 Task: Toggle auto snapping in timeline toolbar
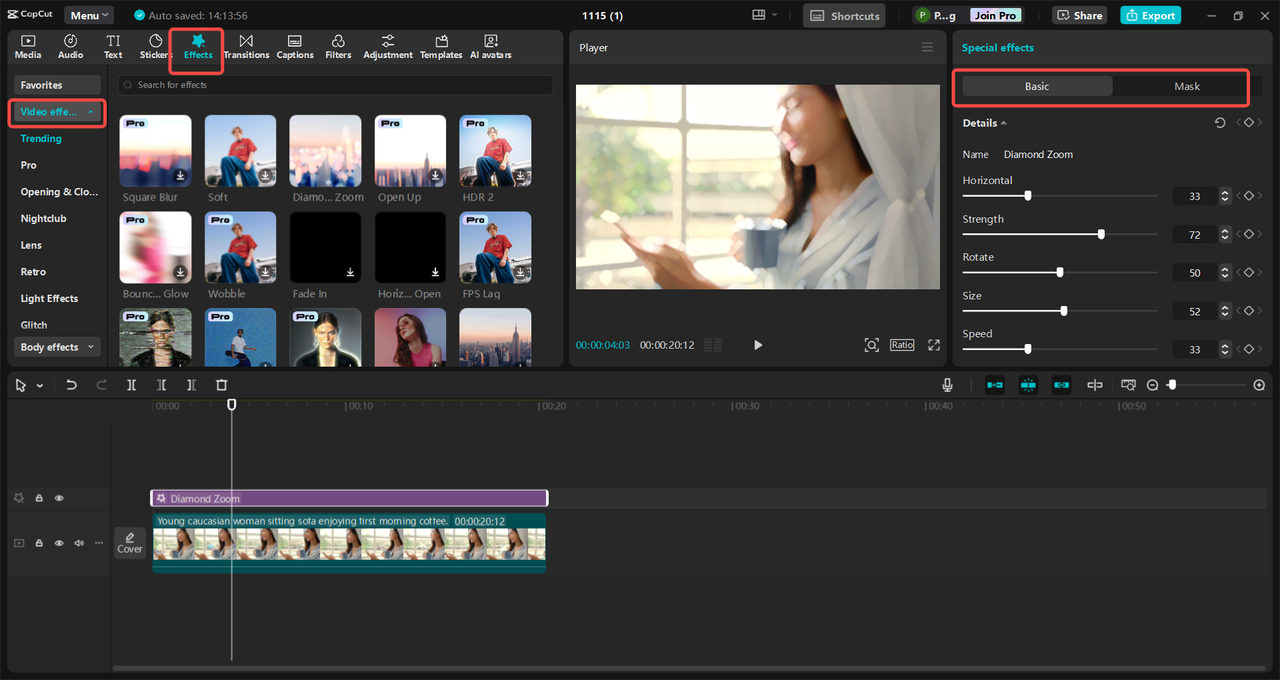[1028, 385]
